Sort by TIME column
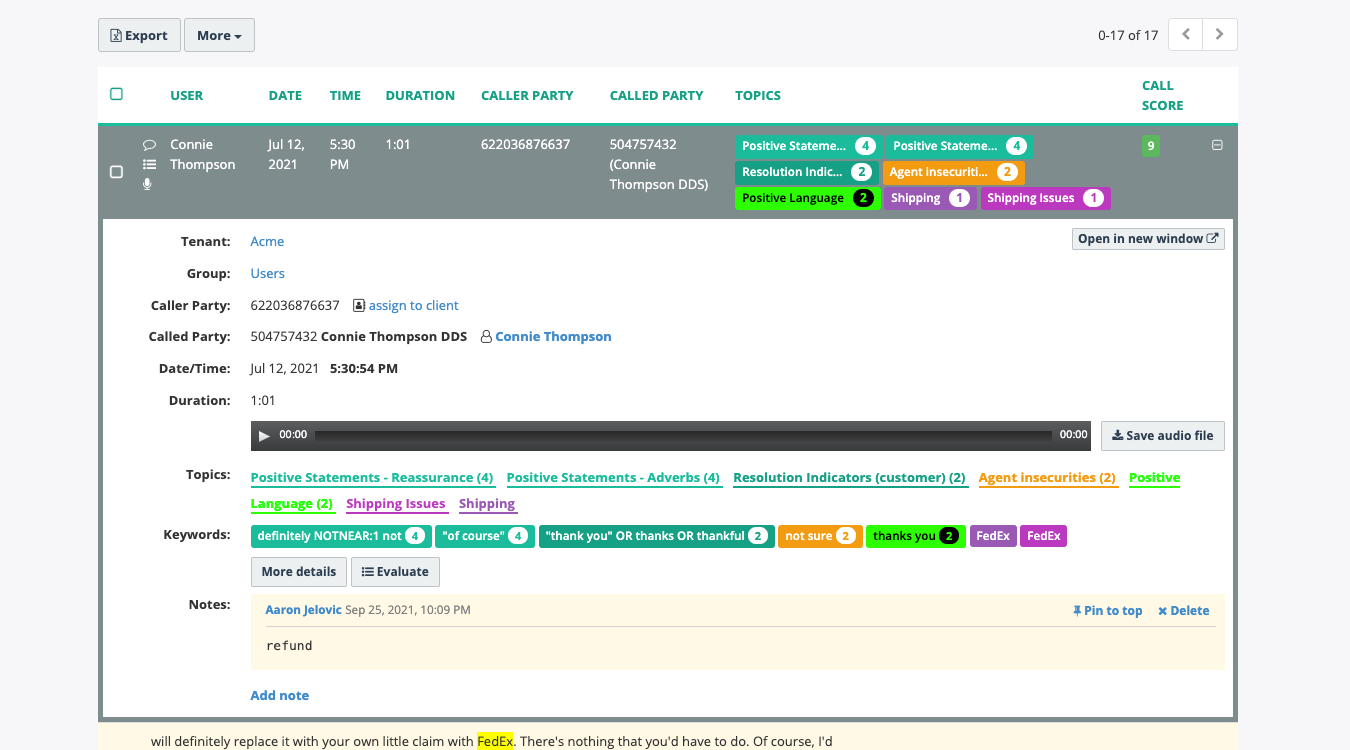 pos(345,96)
